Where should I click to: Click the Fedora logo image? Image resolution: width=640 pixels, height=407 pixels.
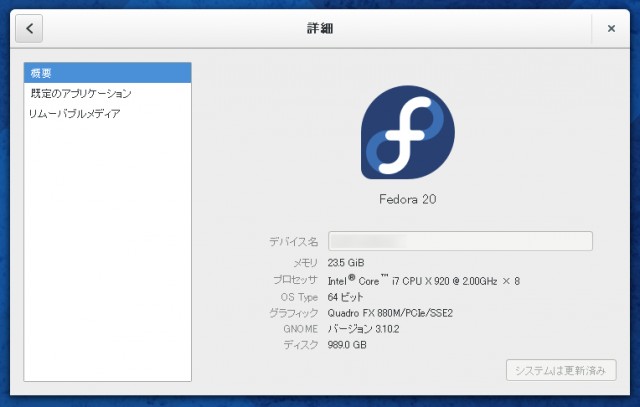tap(408, 132)
